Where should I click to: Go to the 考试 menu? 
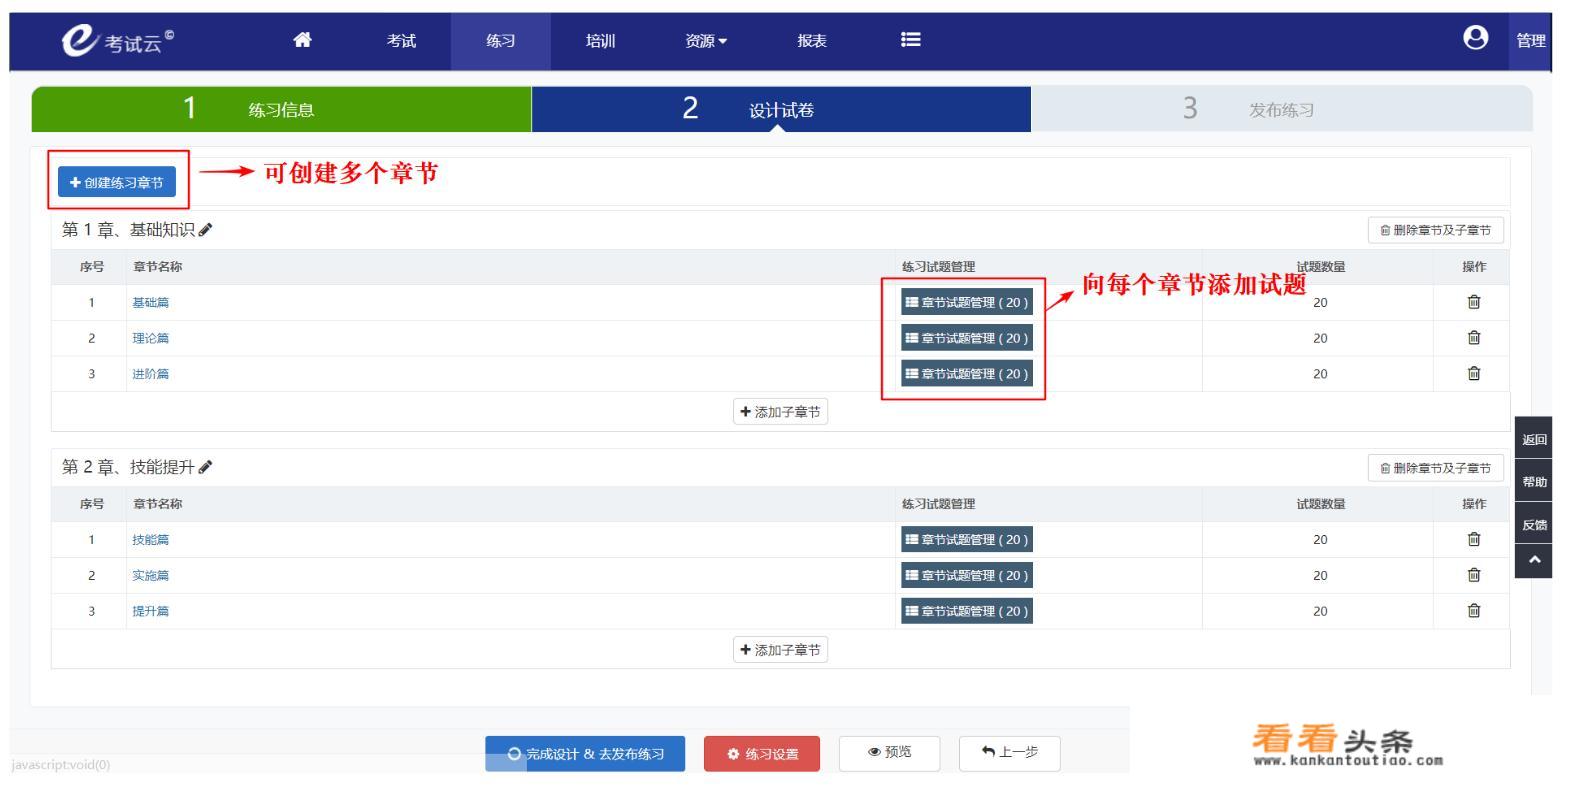[x=401, y=41]
